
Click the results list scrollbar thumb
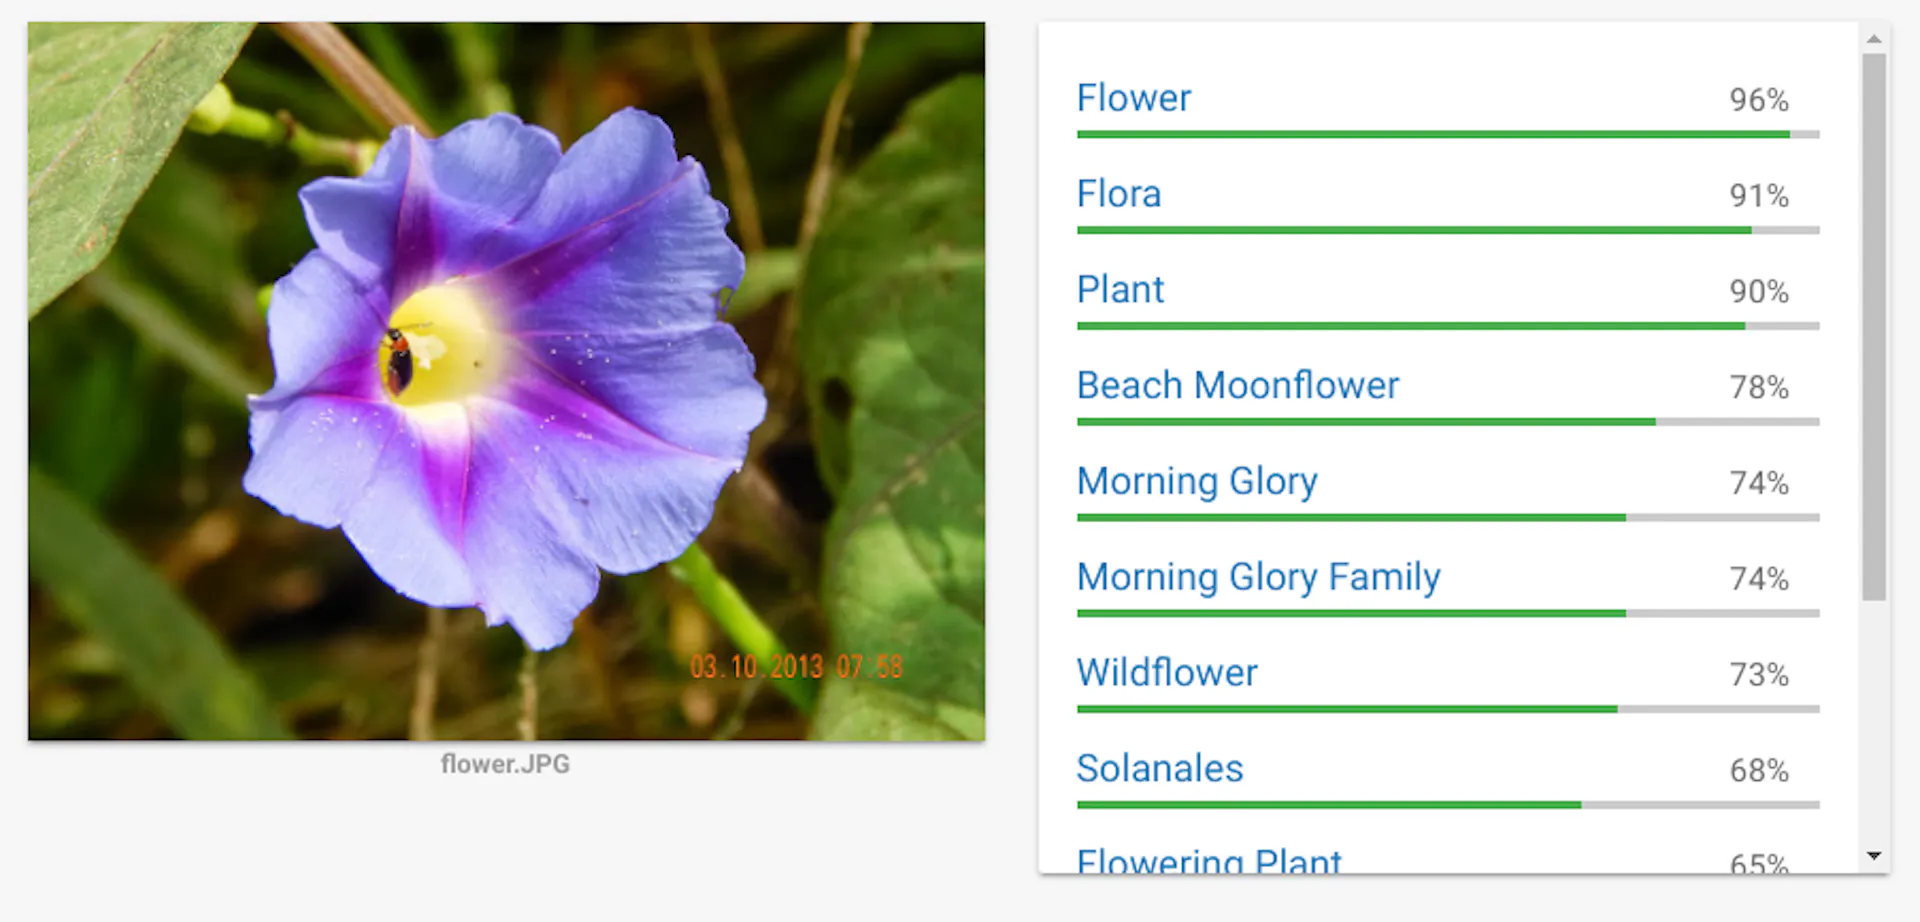click(1874, 327)
